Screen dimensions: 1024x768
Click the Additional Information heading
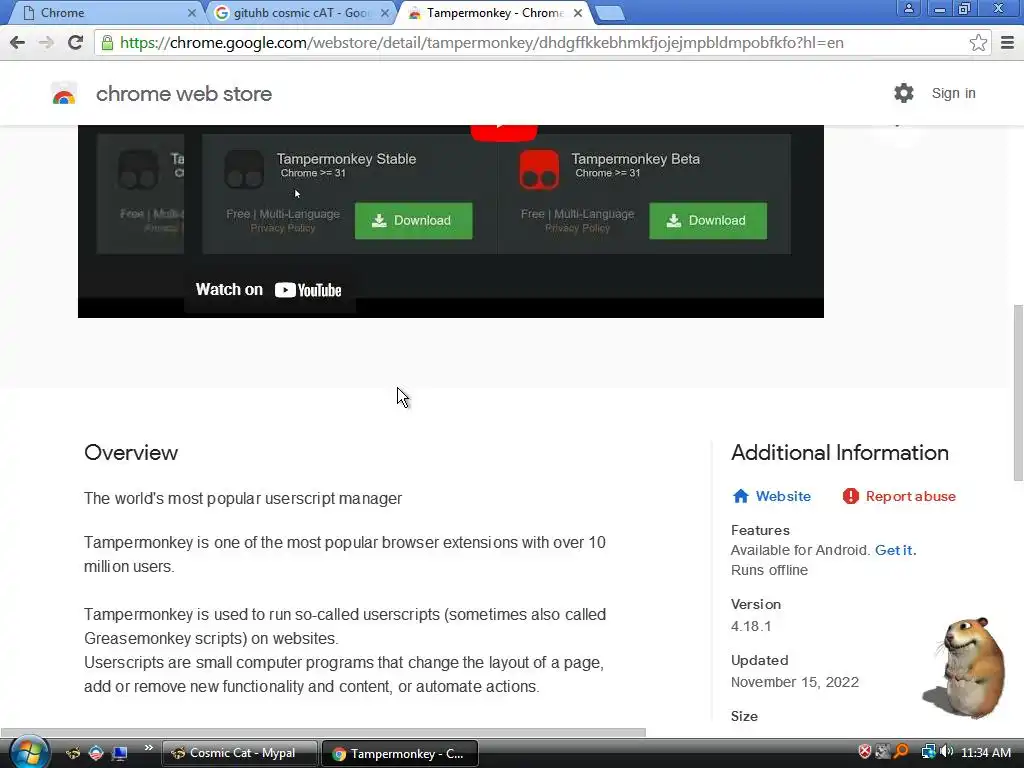(x=839, y=453)
